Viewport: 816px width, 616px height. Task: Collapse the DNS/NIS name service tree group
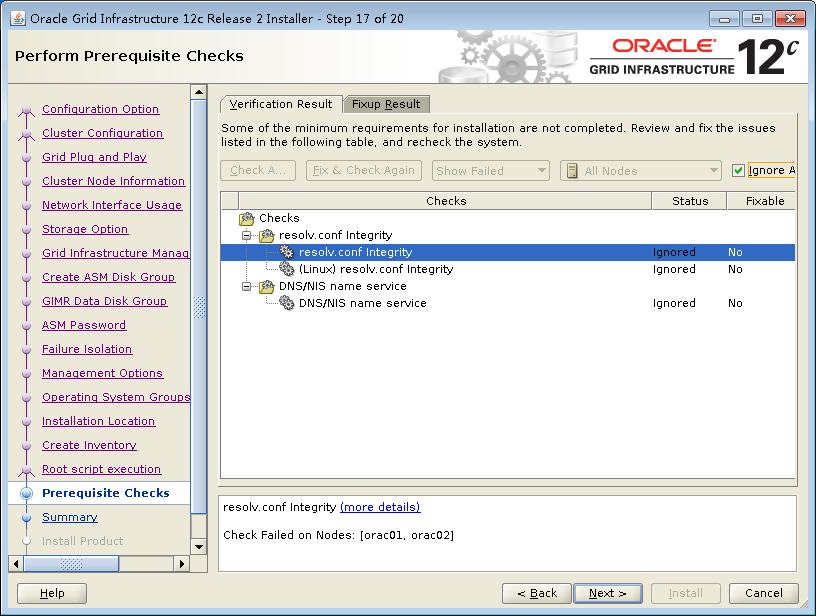tap(247, 286)
